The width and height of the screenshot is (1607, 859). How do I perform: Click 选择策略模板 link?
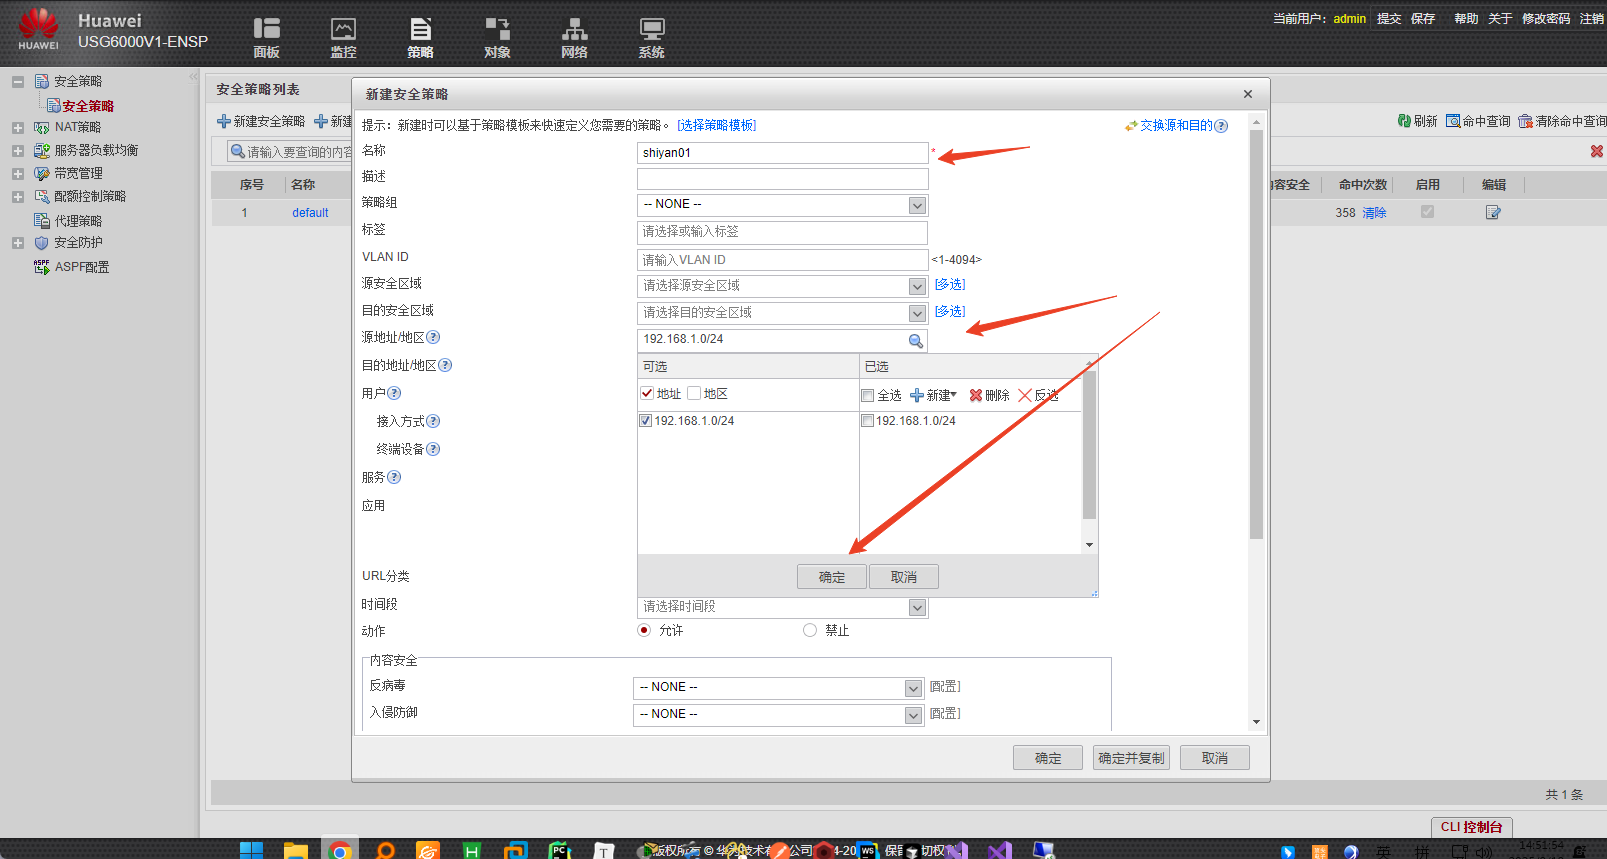[717, 125]
